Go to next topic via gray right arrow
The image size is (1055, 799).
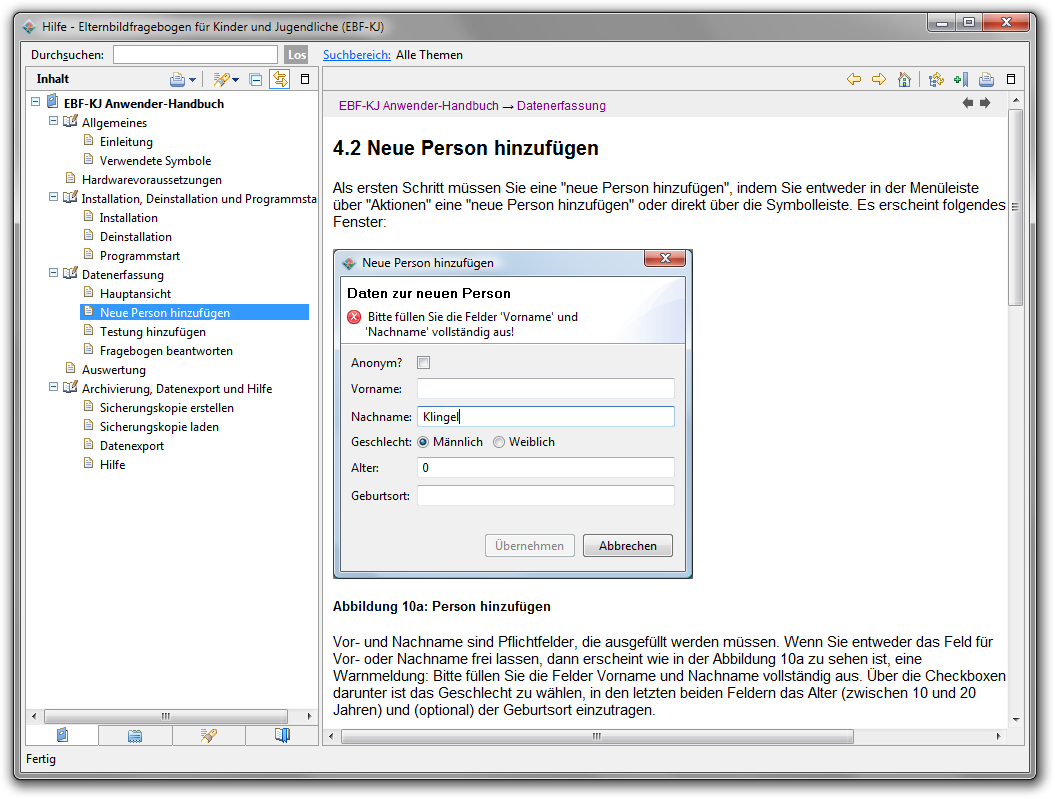click(x=985, y=103)
